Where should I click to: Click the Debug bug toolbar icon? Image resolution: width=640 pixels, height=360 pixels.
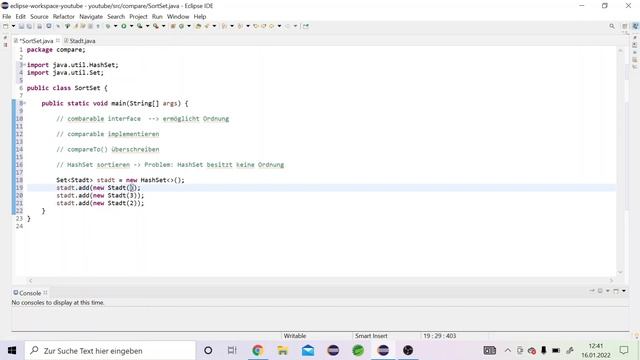coord(108,26)
